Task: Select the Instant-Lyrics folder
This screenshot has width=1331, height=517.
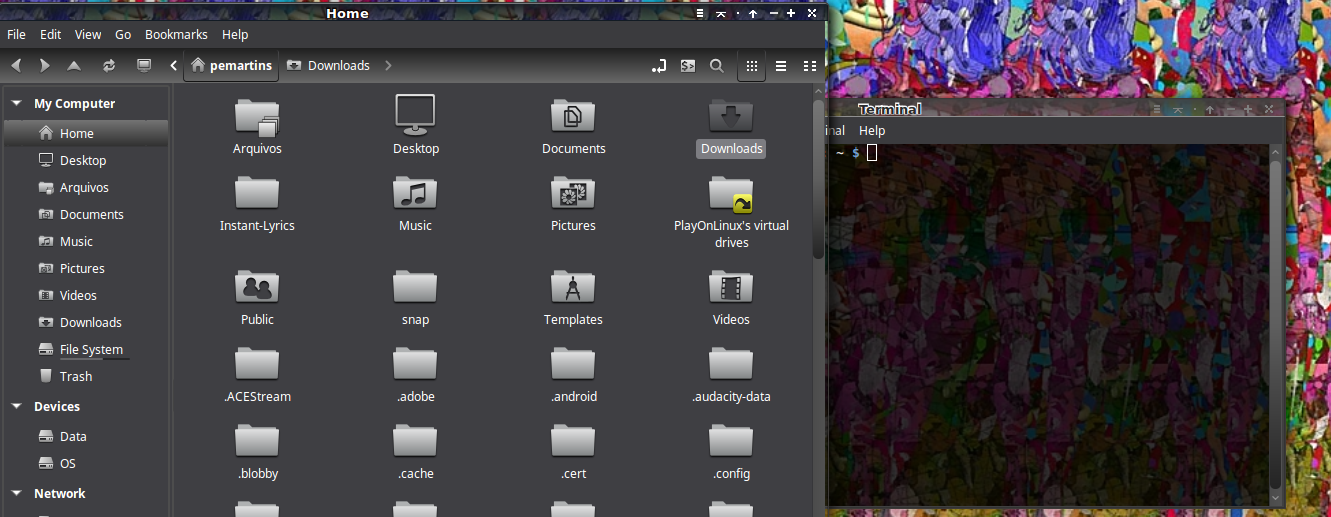Action: 257,192
